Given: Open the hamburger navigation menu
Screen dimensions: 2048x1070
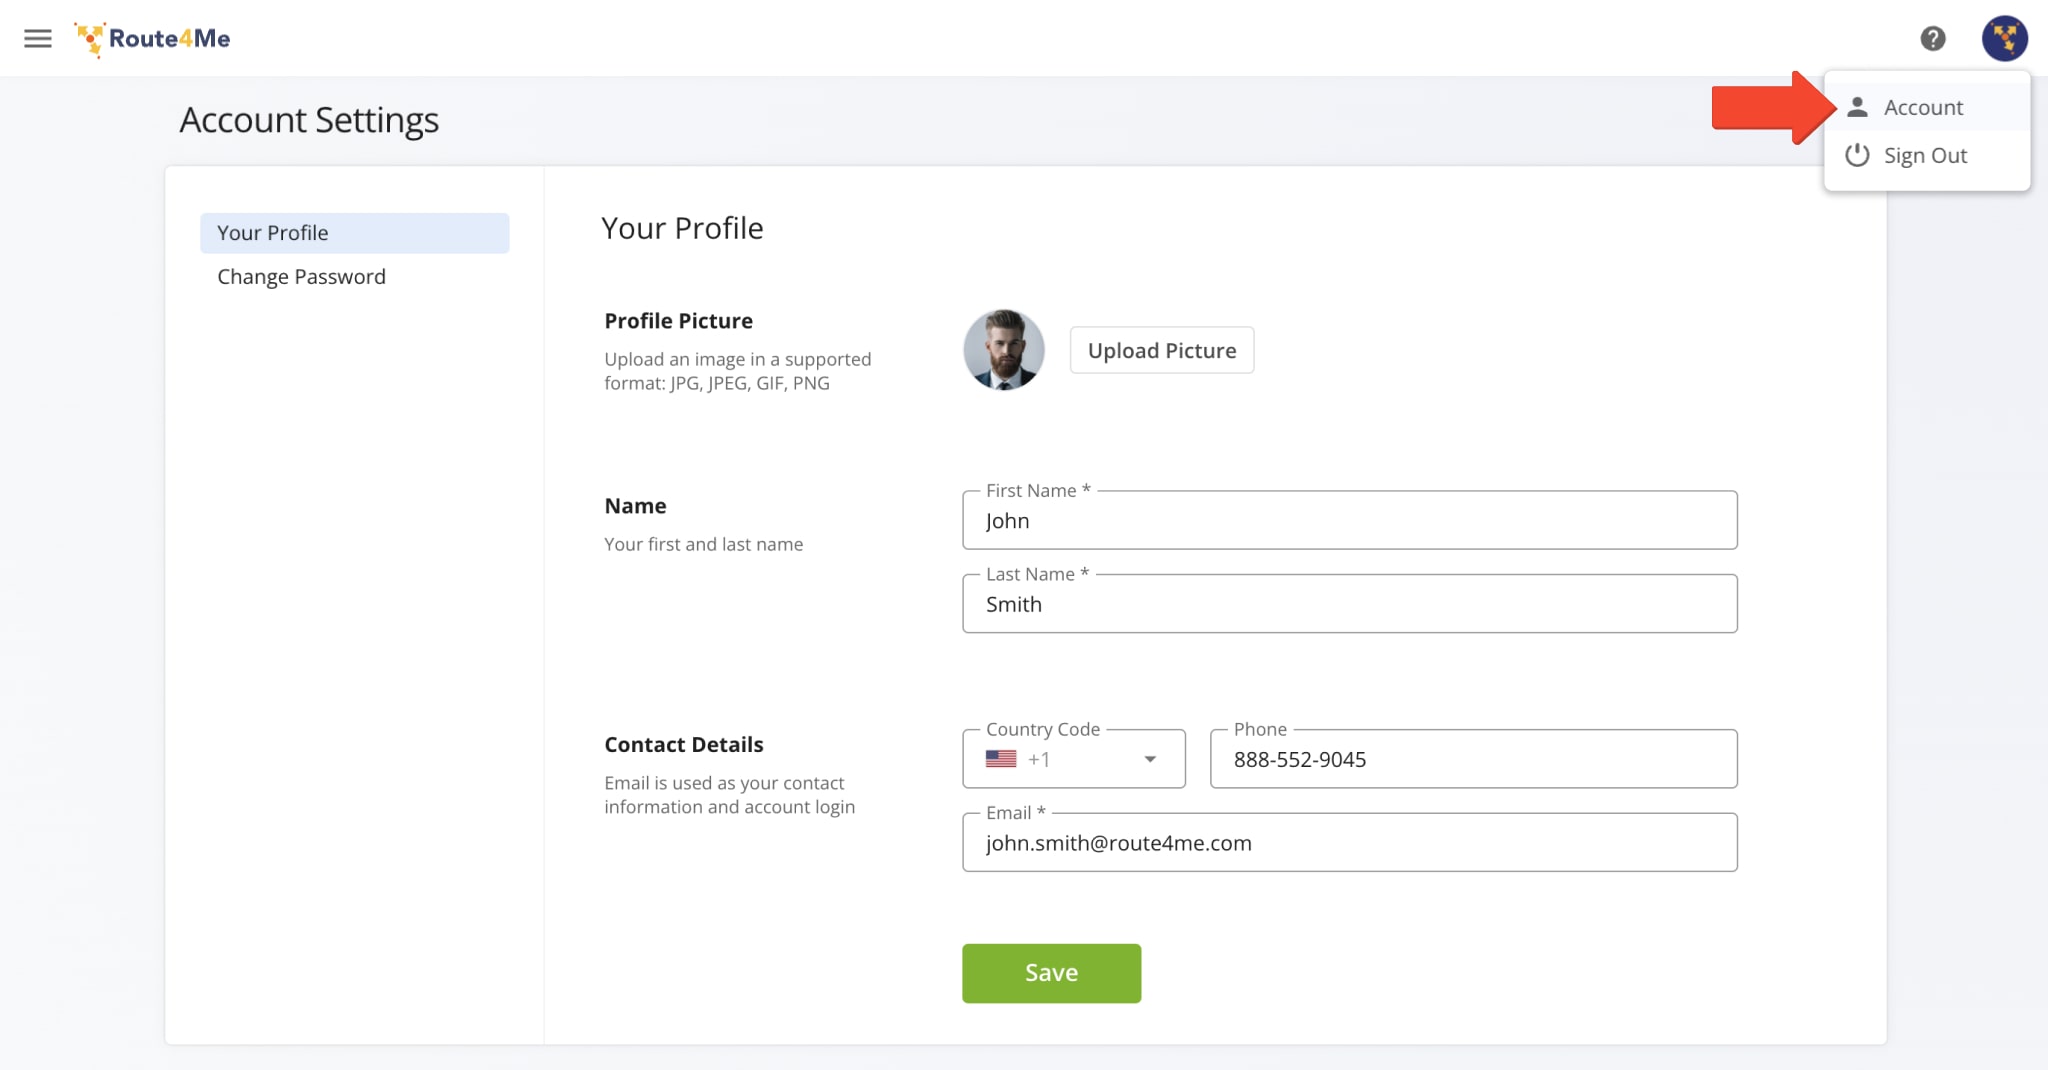Looking at the screenshot, I should (x=38, y=39).
